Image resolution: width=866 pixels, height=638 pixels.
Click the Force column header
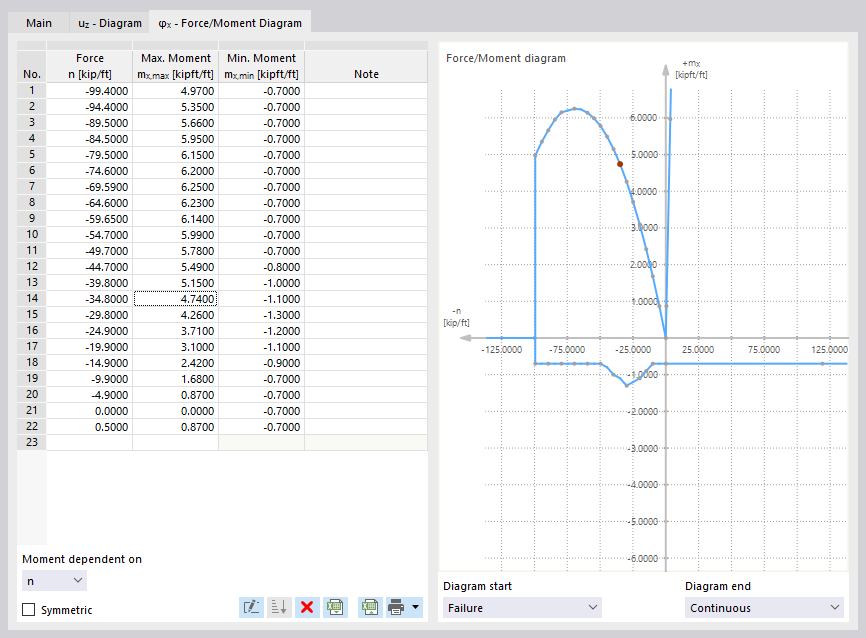pos(89,66)
